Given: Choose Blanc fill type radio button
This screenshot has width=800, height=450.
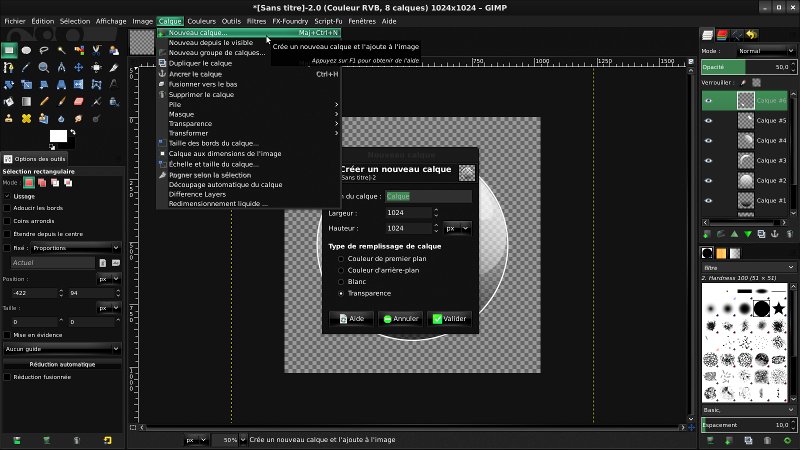Looking at the screenshot, I should click(x=341, y=282).
